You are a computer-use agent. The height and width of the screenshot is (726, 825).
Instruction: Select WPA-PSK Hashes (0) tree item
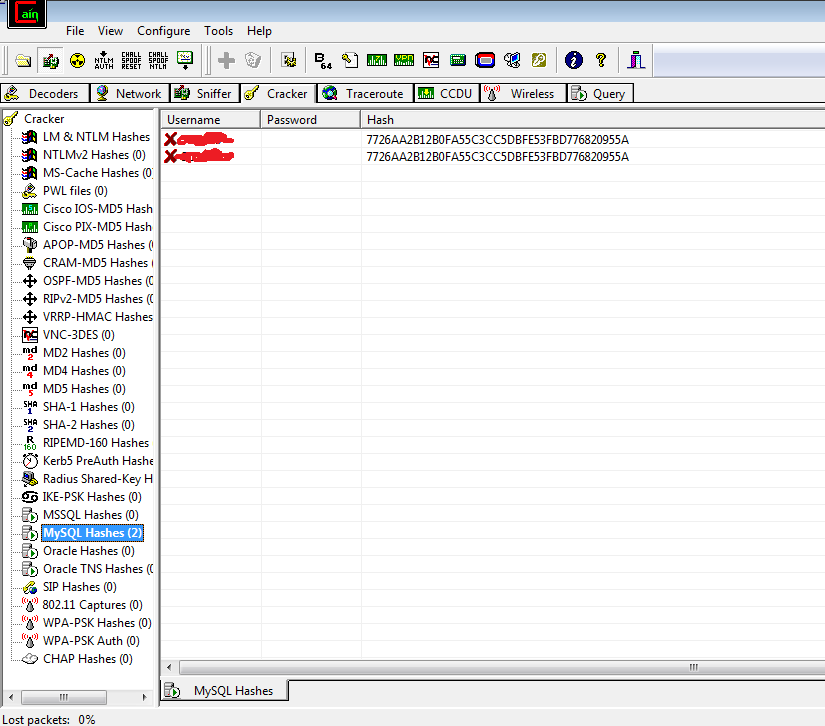coord(97,623)
